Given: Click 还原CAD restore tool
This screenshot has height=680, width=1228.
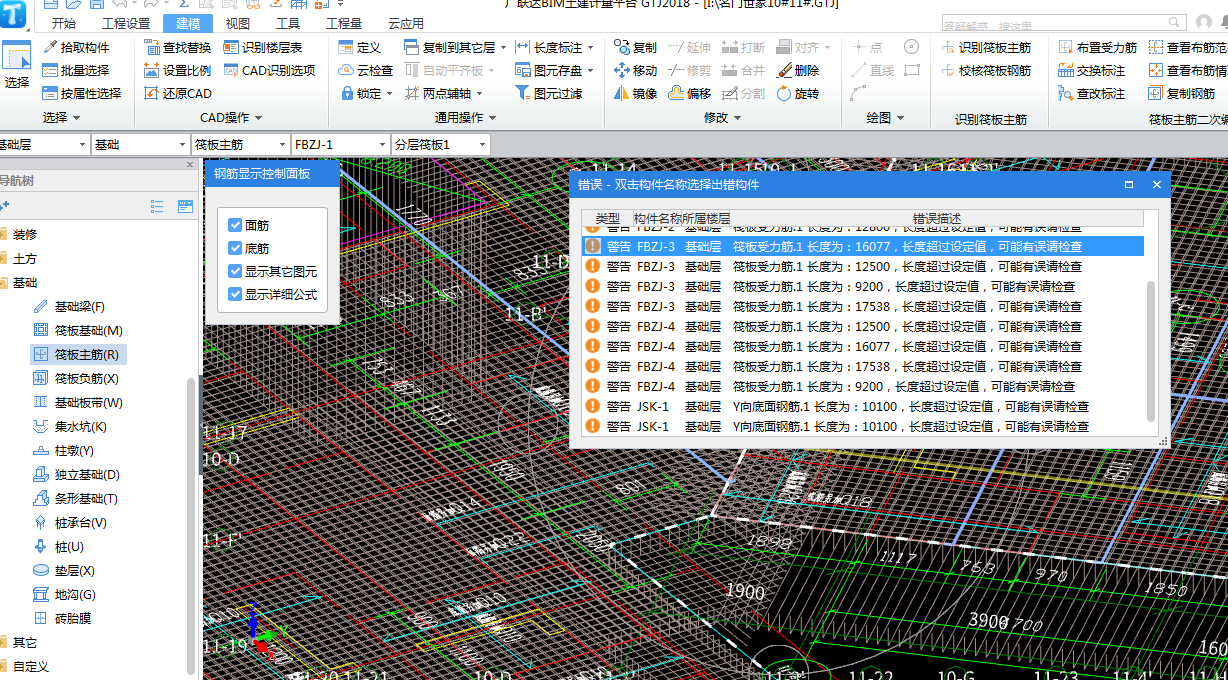Looking at the screenshot, I should (177, 93).
